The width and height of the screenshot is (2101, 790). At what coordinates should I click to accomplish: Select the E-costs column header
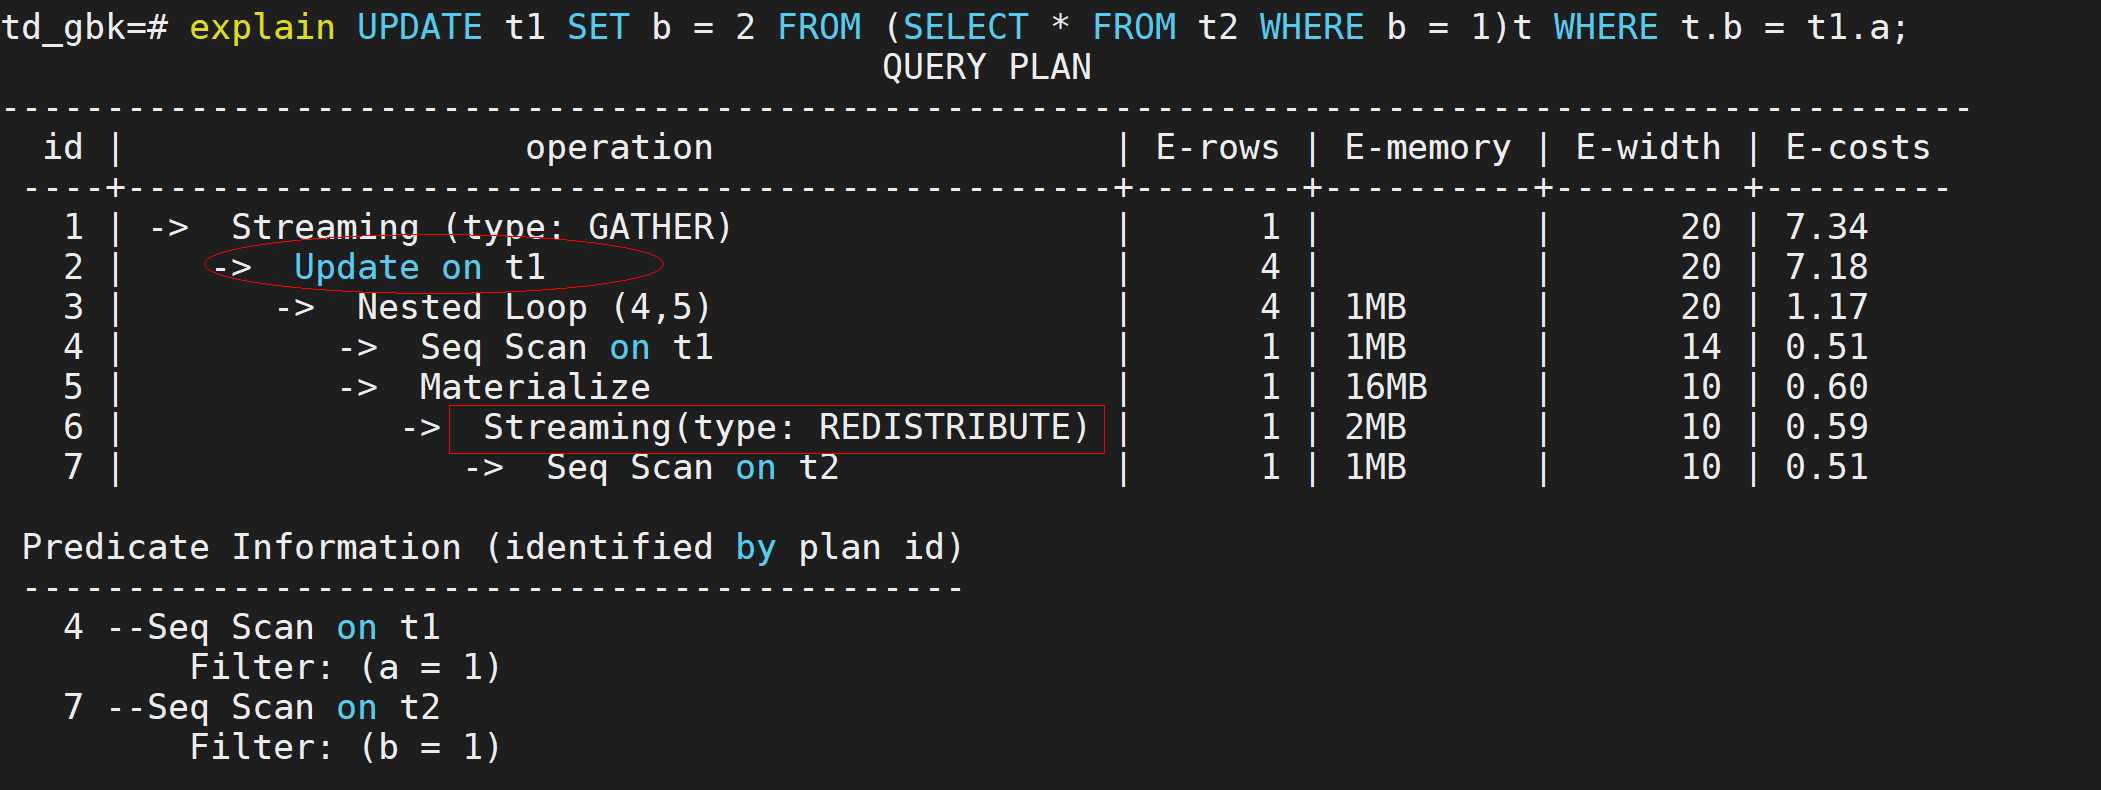(x=1858, y=148)
